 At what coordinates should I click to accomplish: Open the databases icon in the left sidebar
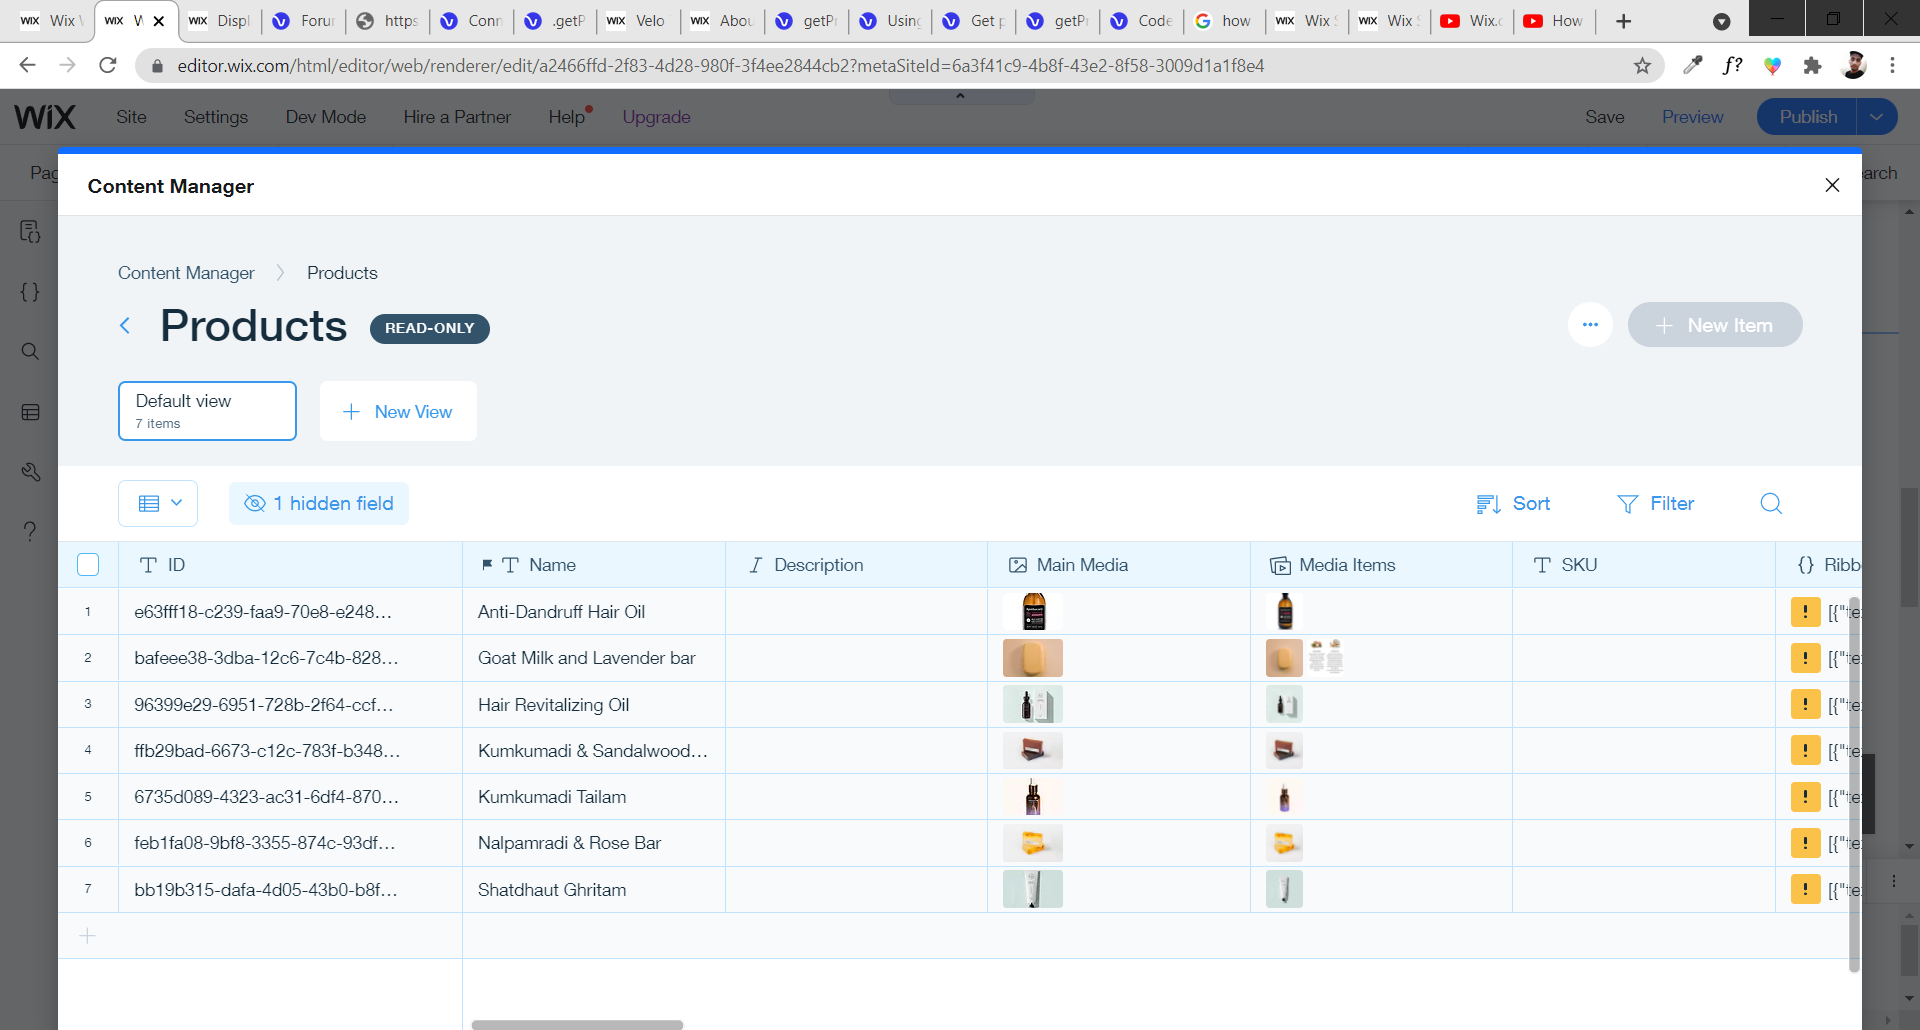pyautogui.click(x=30, y=412)
